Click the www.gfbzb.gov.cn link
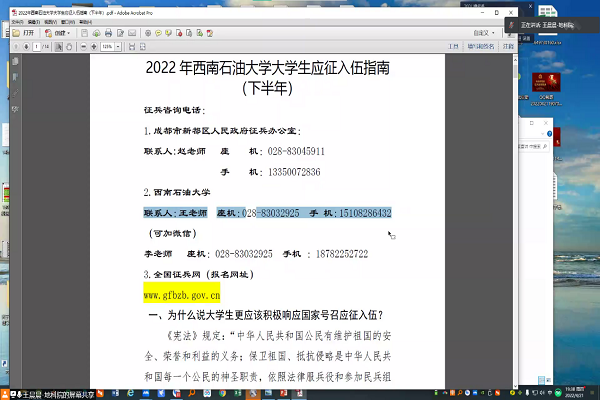Image resolution: width=600 pixels, height=400 pixels. pyautogui.click(x=182, y=295)
